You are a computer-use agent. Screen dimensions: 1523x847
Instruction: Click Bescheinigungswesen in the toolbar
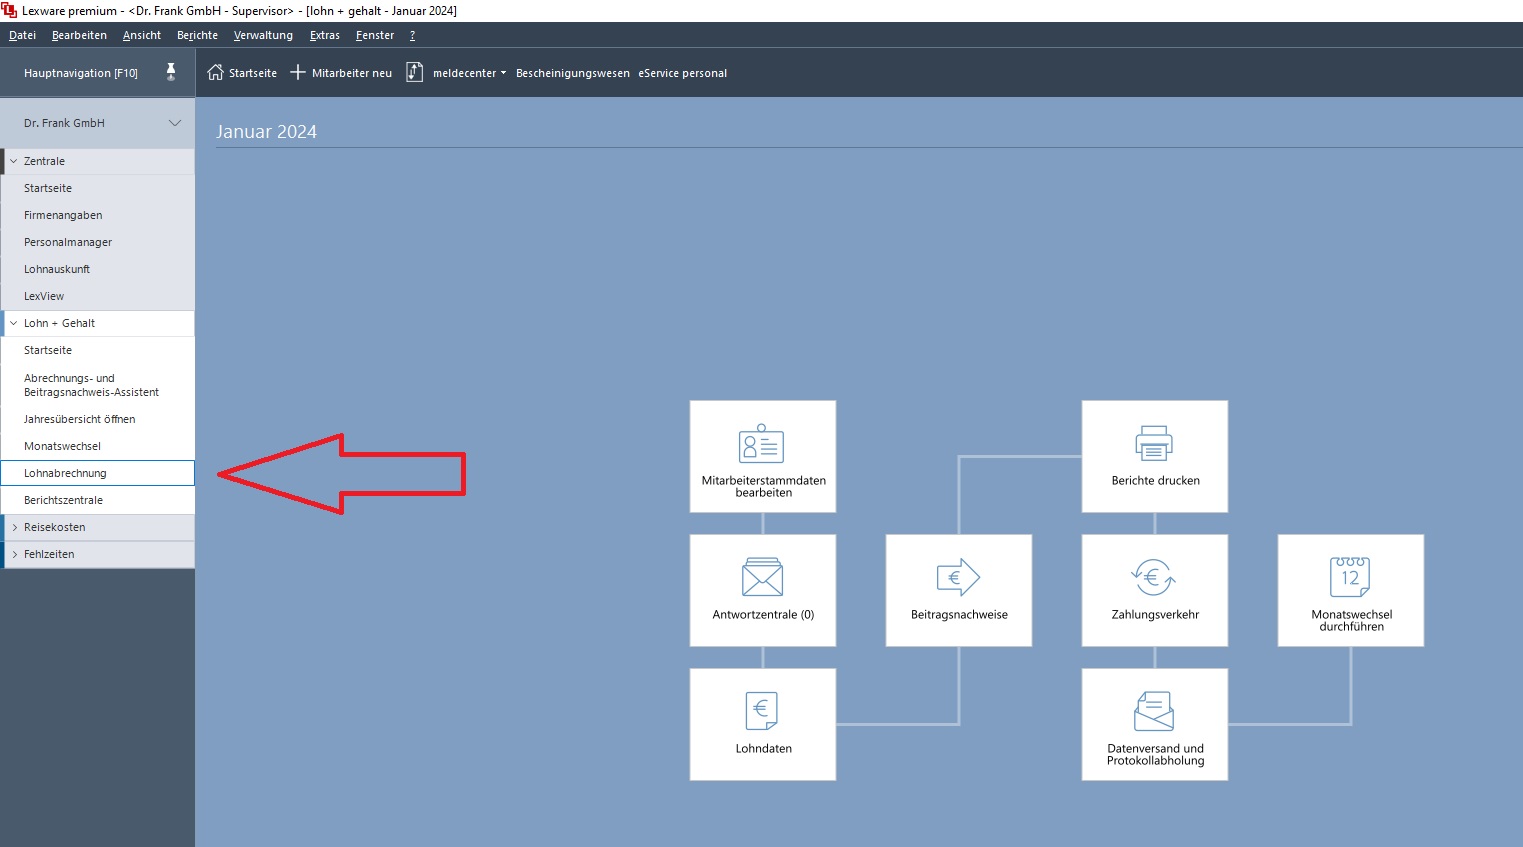click(x=573, y=73)
